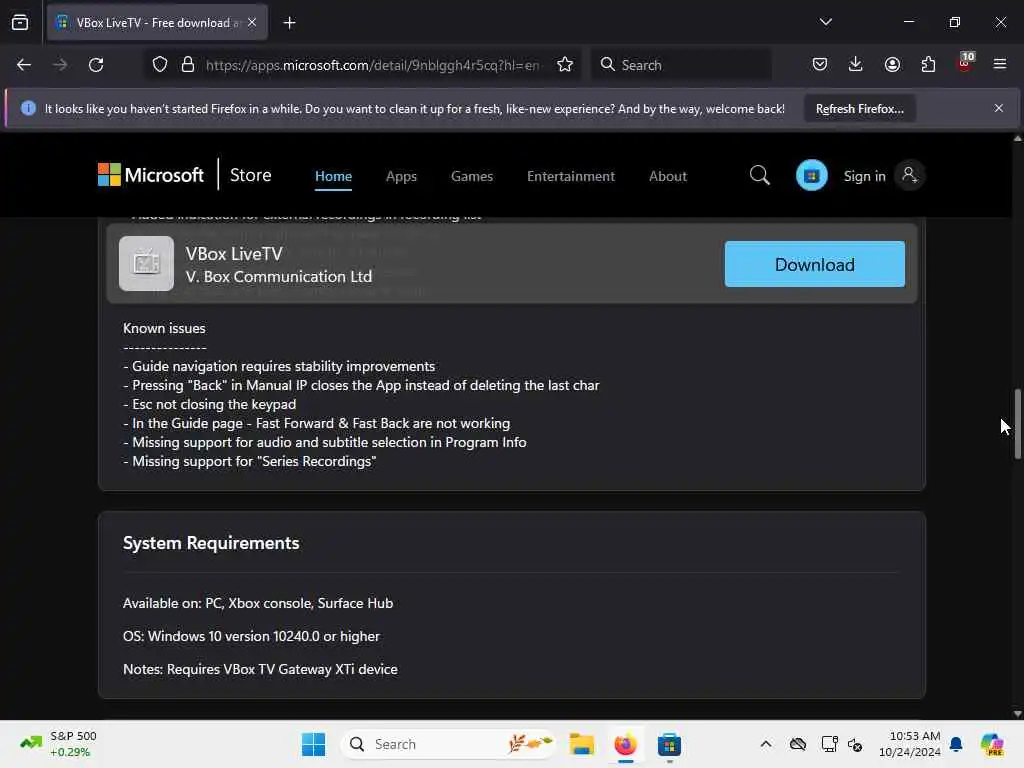Click the taskbar Search box
This screenshot has width=1024, height=768.
point(449,744)
